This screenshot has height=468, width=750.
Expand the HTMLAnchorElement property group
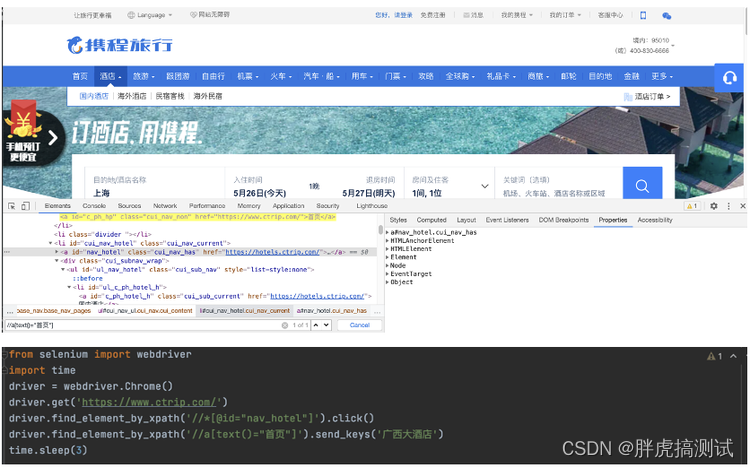387,241
